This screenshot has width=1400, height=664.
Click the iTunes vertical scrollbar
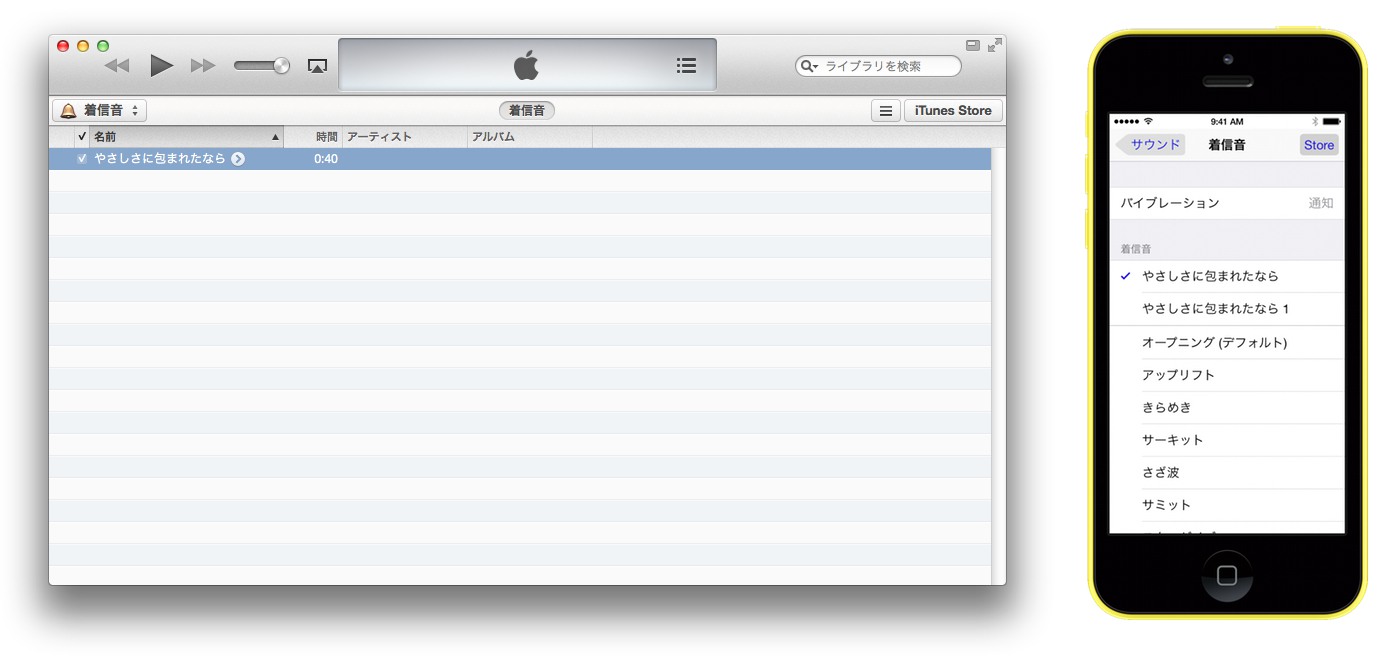click(998, 366)
